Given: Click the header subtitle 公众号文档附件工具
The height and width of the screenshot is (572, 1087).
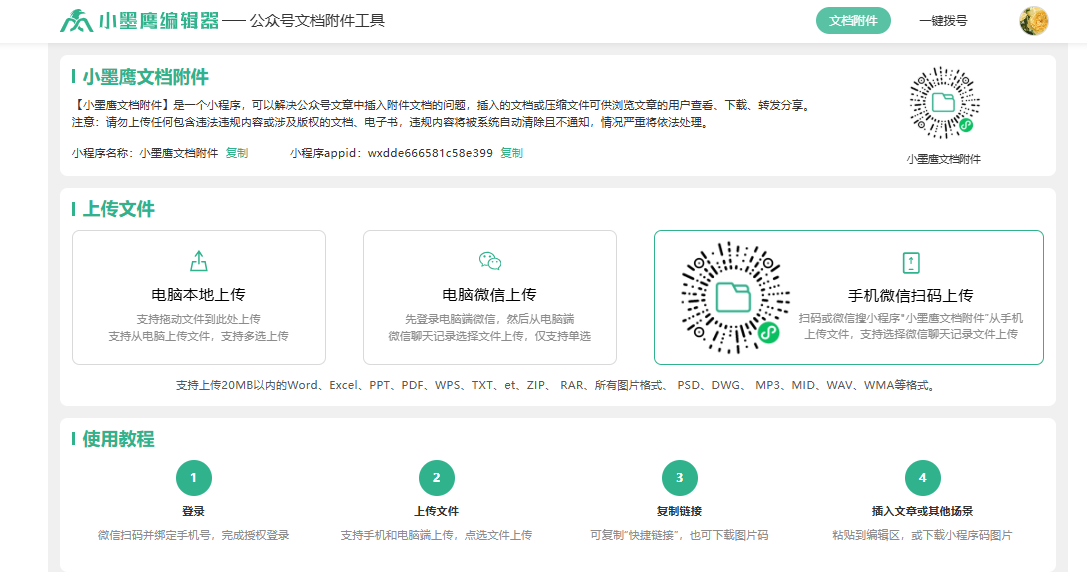Looking at the screenshot, I should click(x=318, y=21).
